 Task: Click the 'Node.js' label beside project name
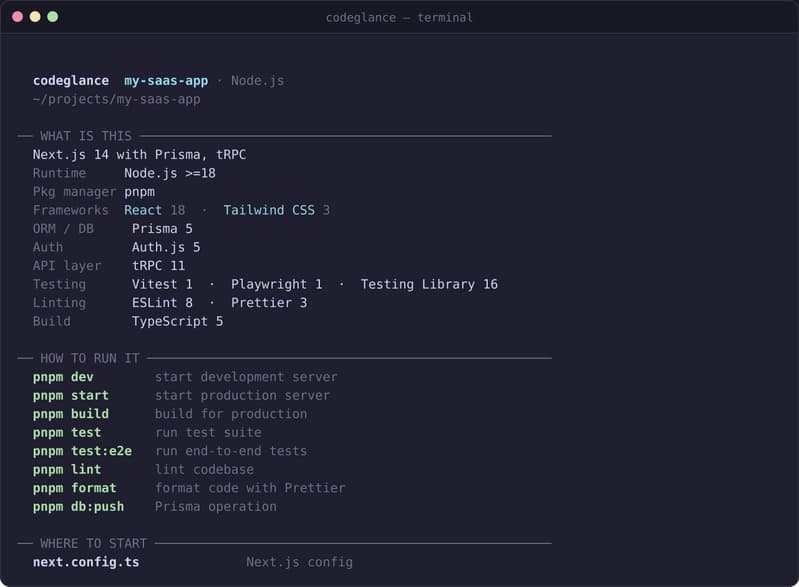point(257,81)
